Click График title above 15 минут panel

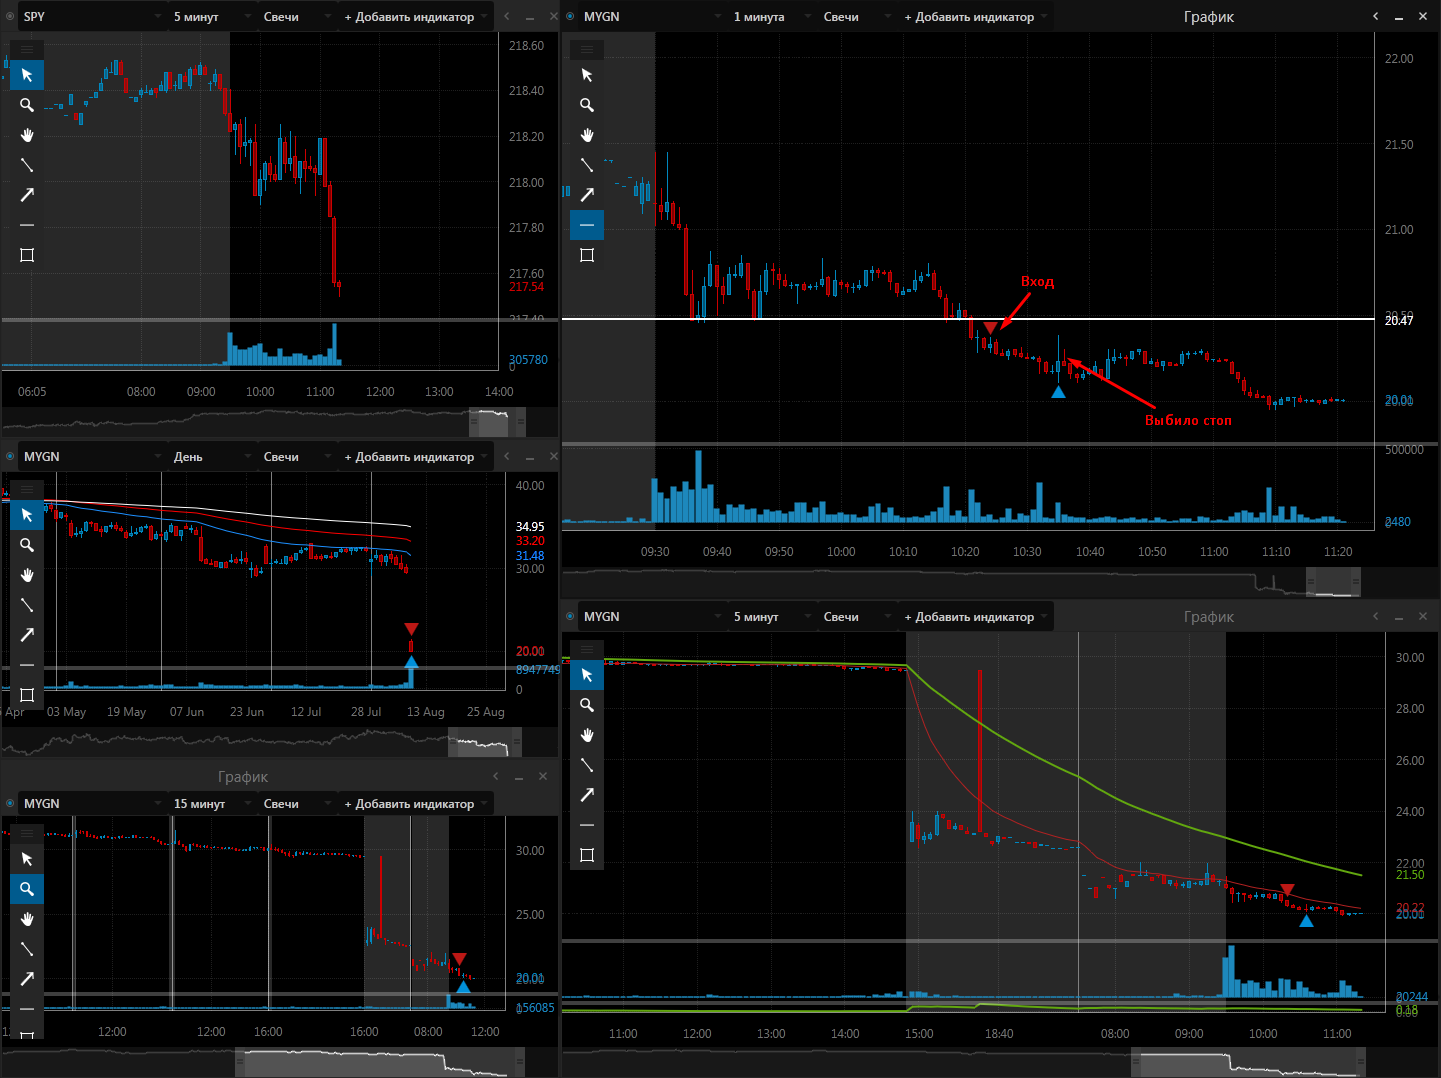tap(243, 776)
